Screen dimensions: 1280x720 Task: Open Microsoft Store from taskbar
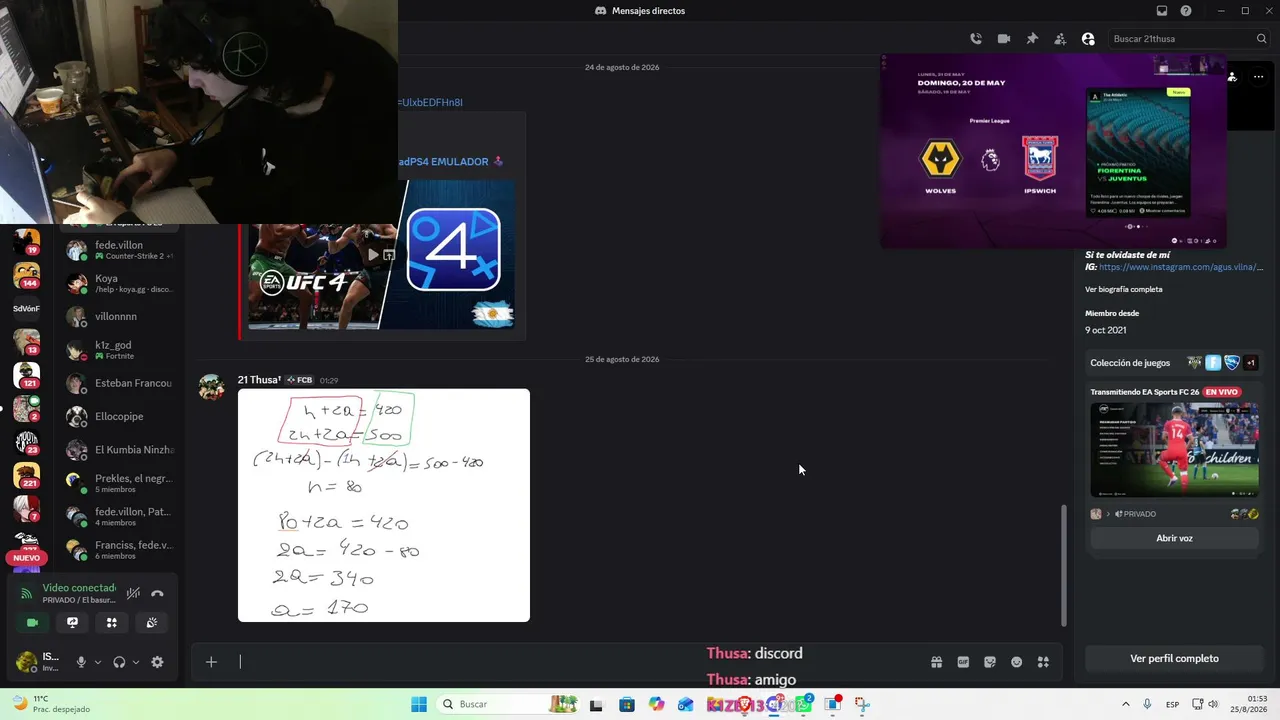626,704
